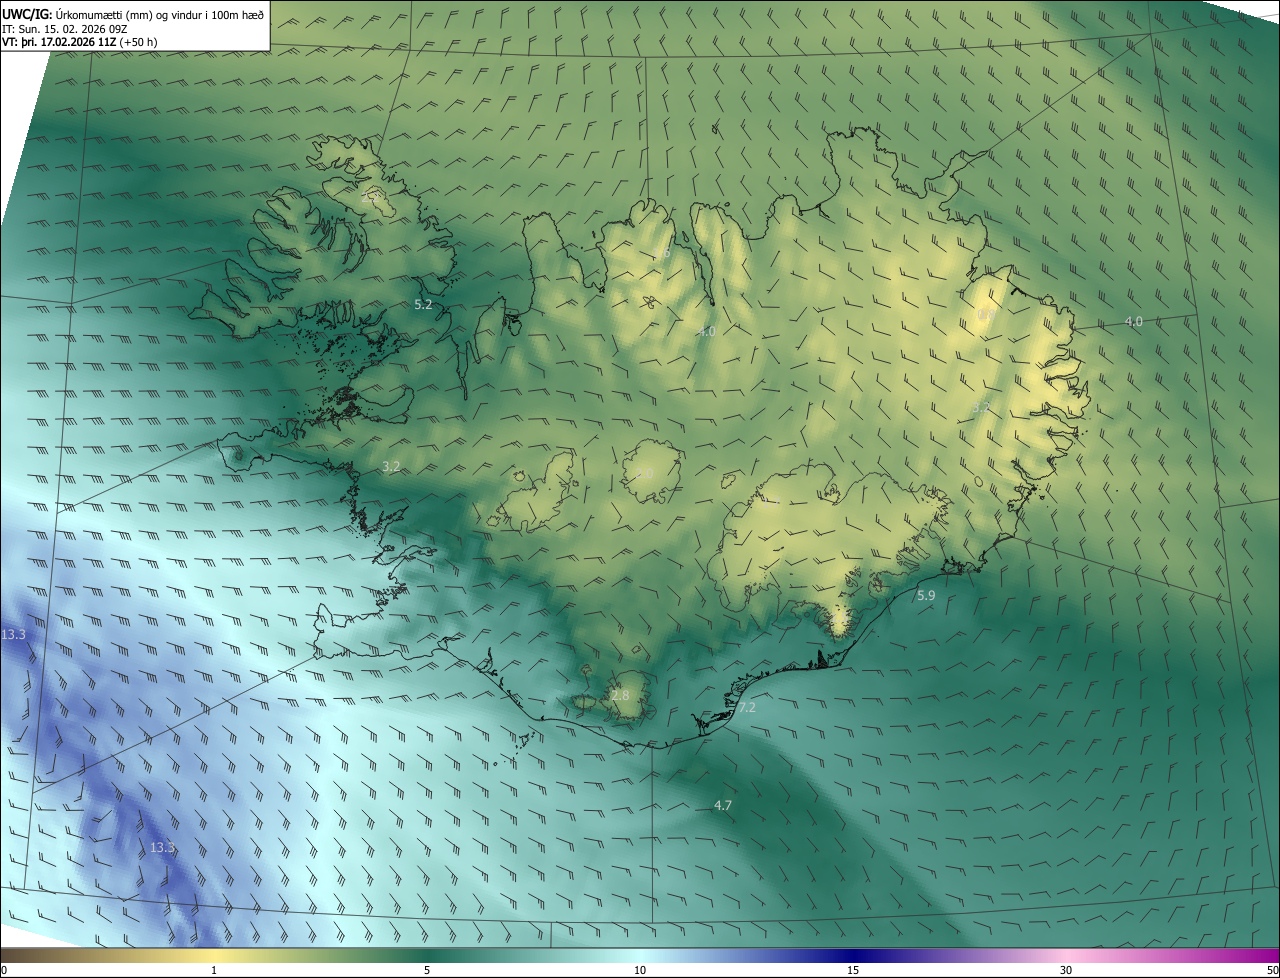
Task: Click the 0.8 label in northeast Iceland
Action: [x=986, y=314]
